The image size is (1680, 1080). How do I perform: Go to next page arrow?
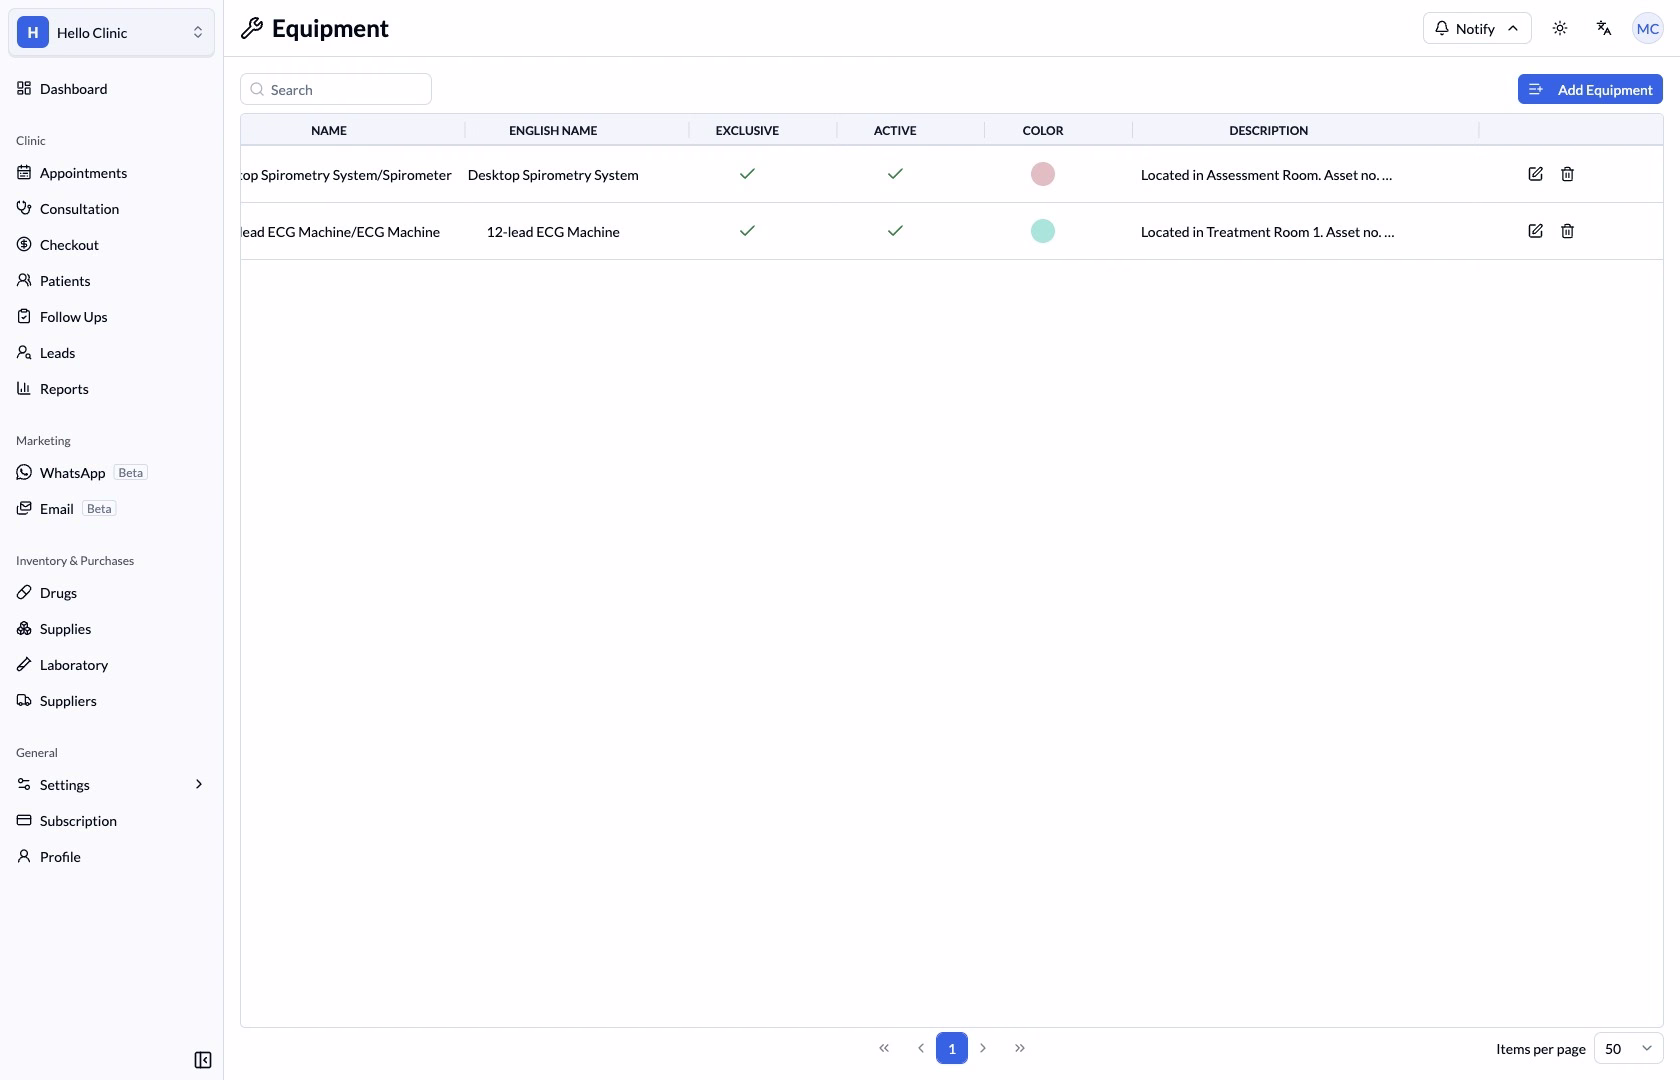pyautogui.click(x=983, y=1048)
